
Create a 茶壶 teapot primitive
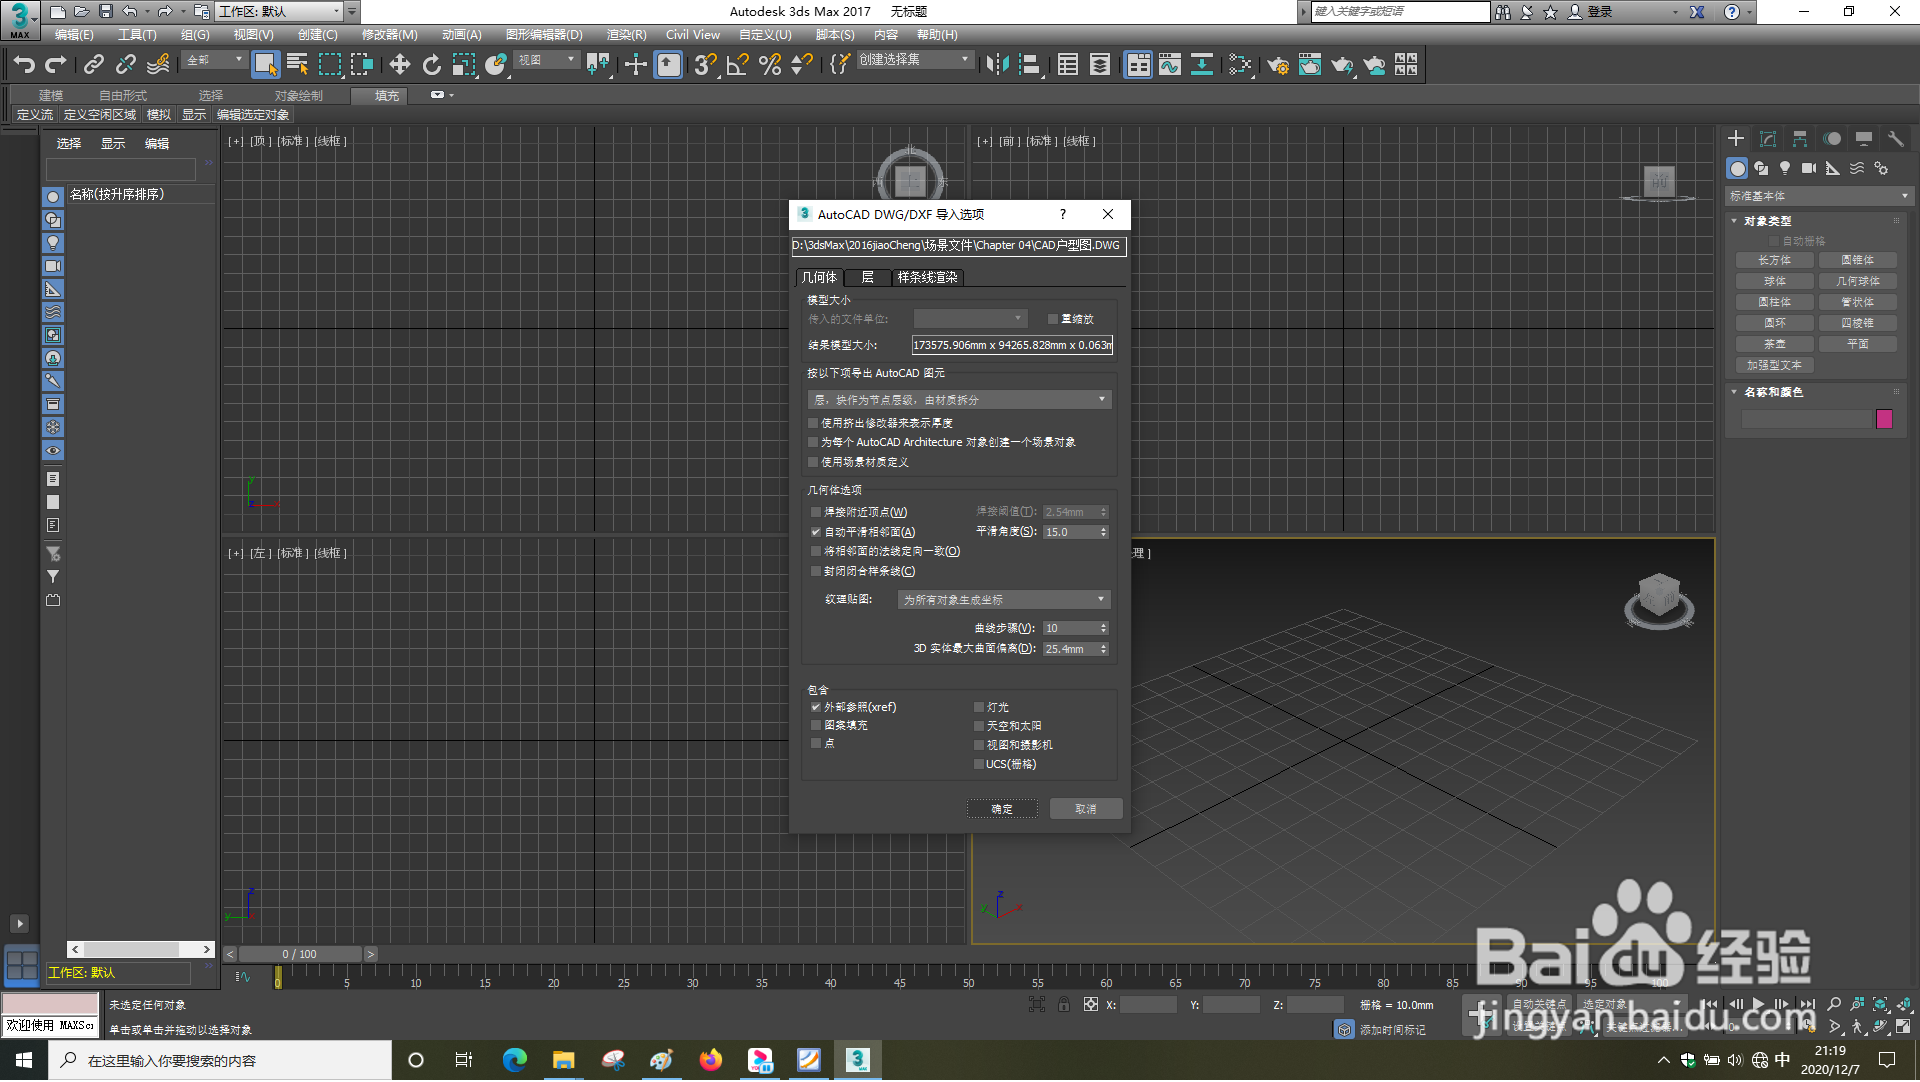click(x=1775, y=344)
